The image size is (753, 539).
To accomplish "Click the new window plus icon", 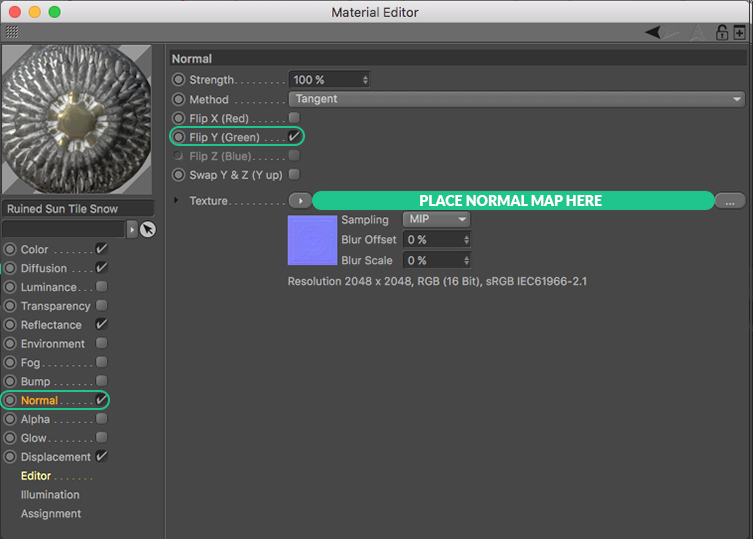I will [739, 32].
